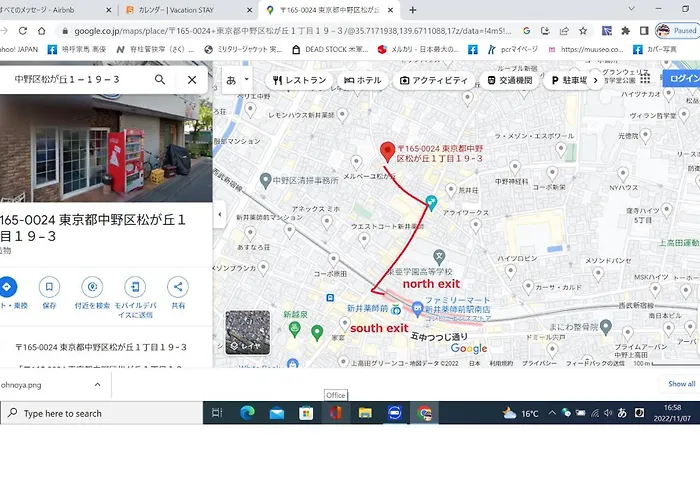Open the https://muuseo.co bookmark

pyautogui.click(x=586, y=49)
